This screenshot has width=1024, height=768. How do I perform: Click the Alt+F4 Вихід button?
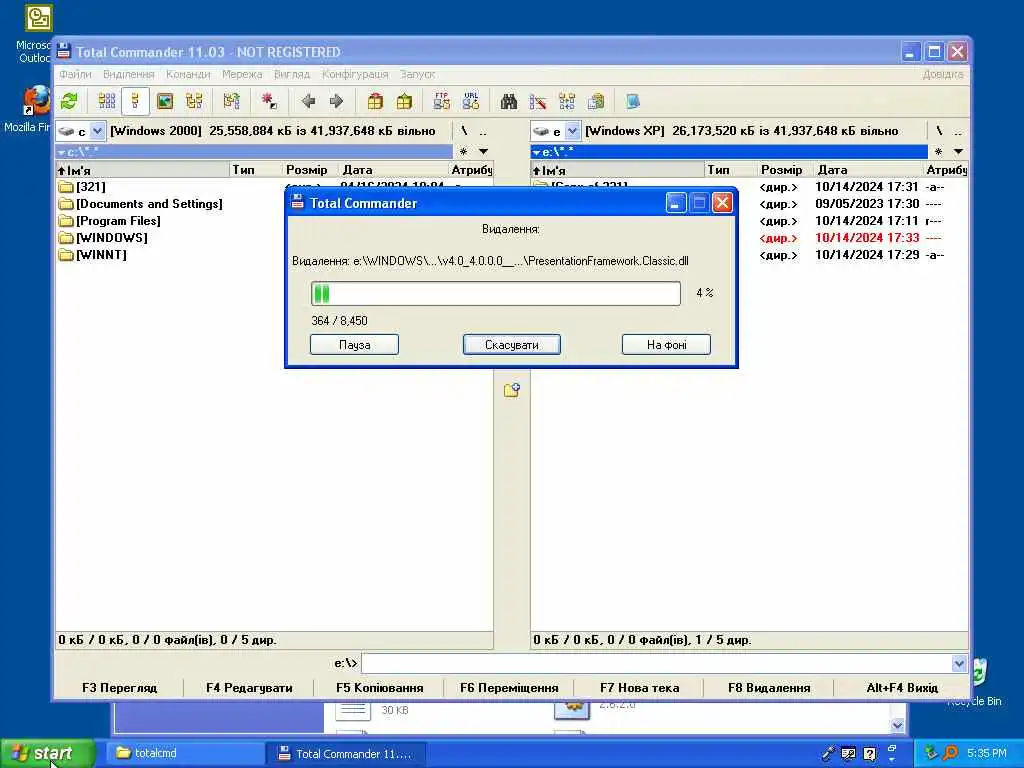pos(902,688)
